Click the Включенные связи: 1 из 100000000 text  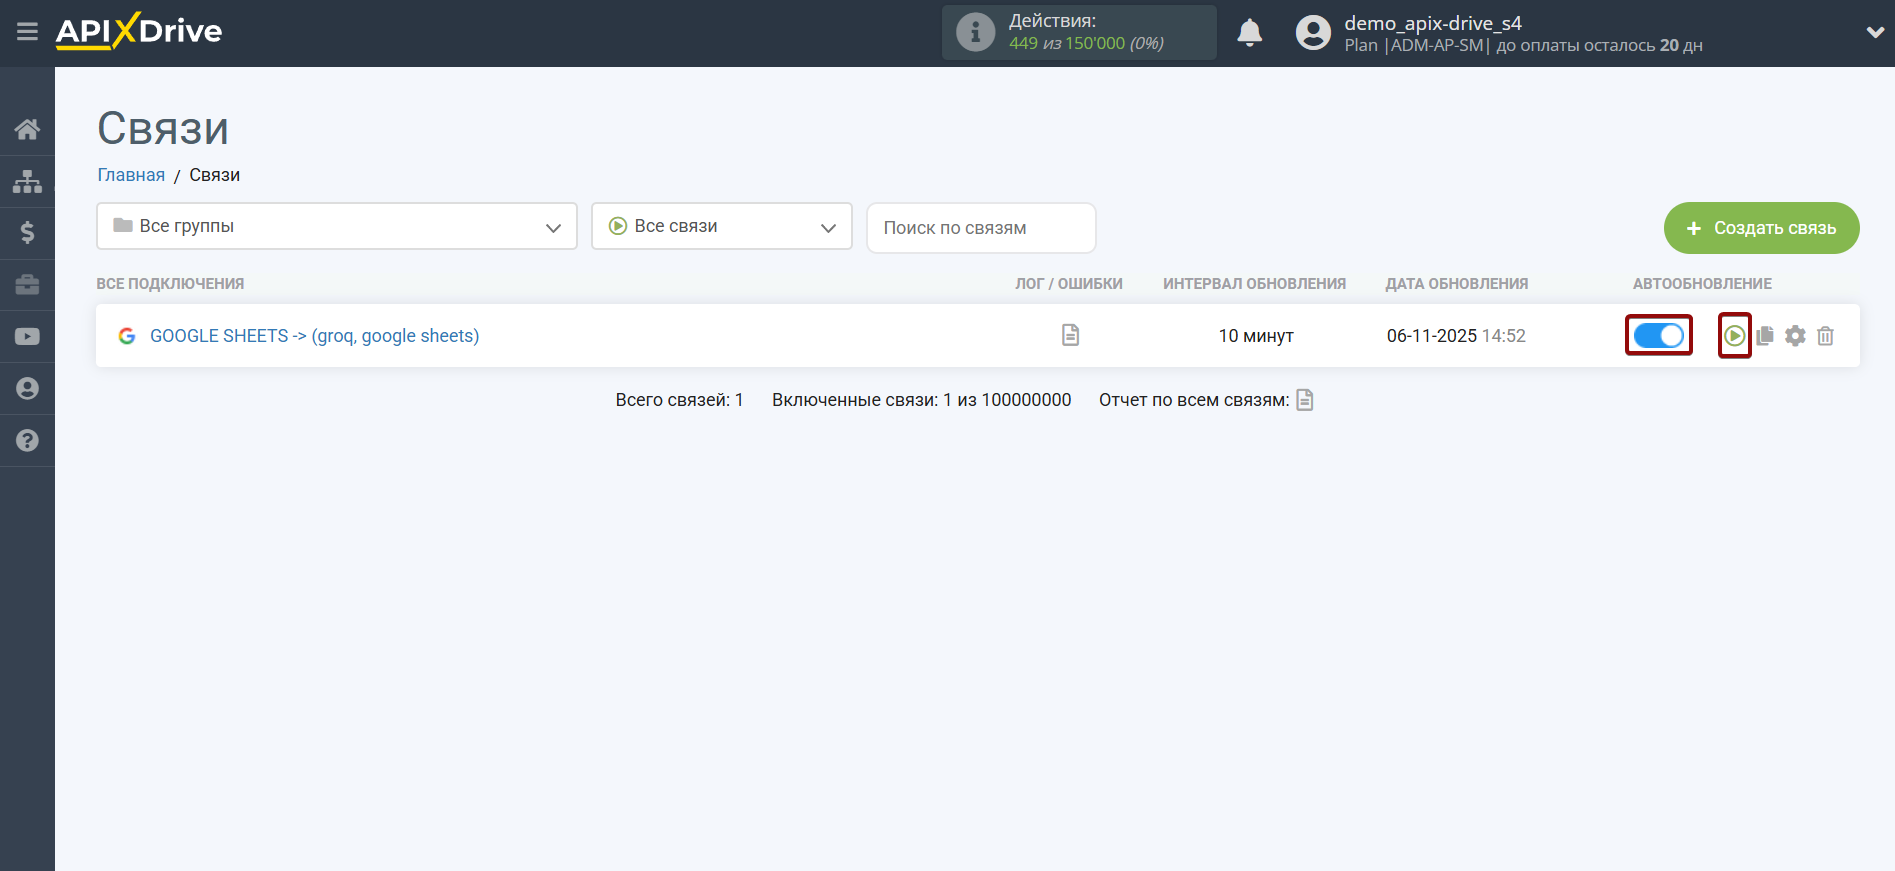click(921, 400)
